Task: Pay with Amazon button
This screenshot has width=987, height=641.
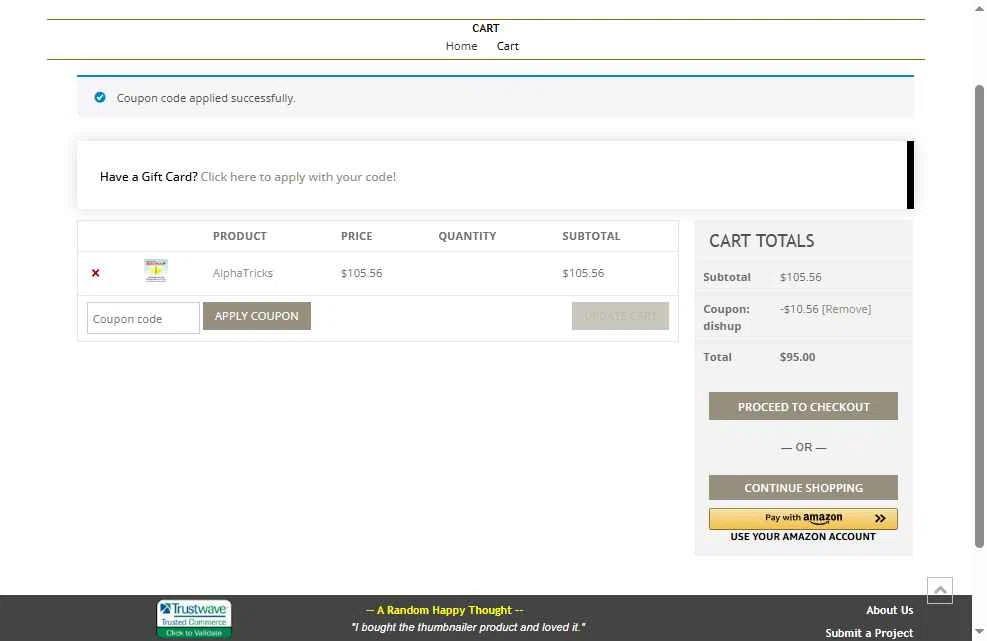Action: [x=803, y=518]
